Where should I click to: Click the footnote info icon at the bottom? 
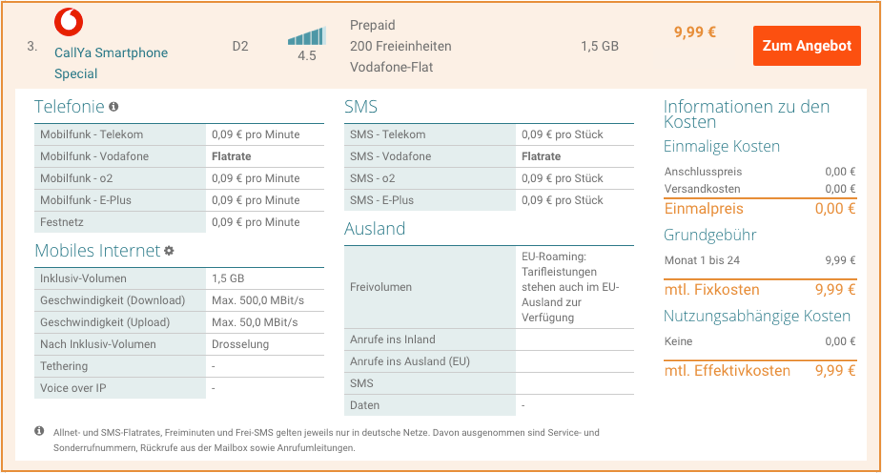pos(40,431)
